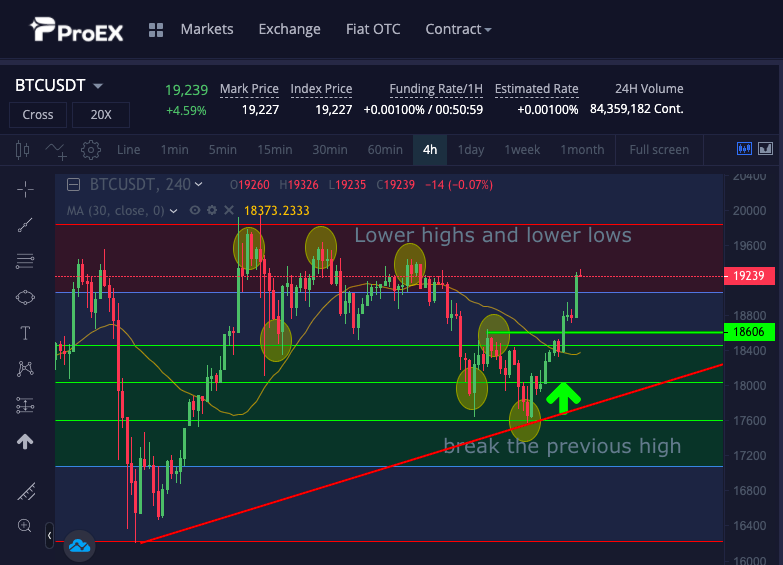Open Fiat OTC page
This screenshot has height=565, width=783.
[373, 29]
